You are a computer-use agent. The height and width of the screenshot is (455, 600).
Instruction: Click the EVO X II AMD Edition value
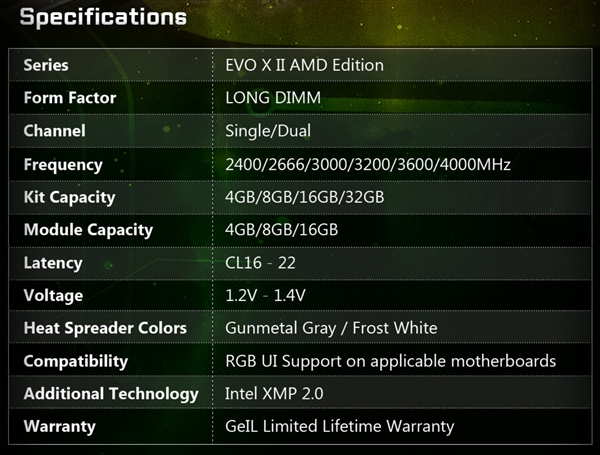click(304, 65)
